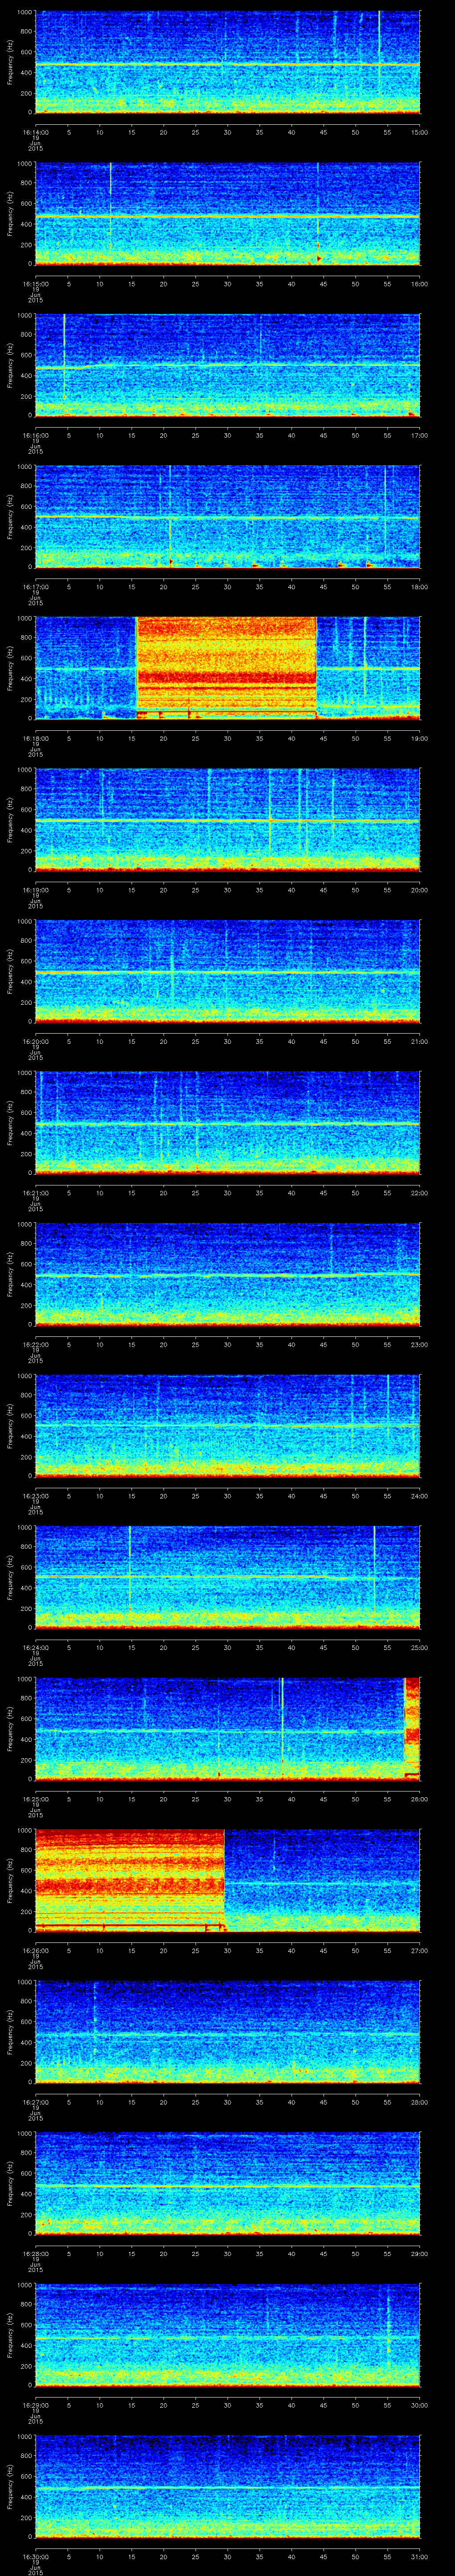This screenshot has height=2576, width=455.
Task: Click the 16:24:00 time axis label
Action: tap(35, 1647)
